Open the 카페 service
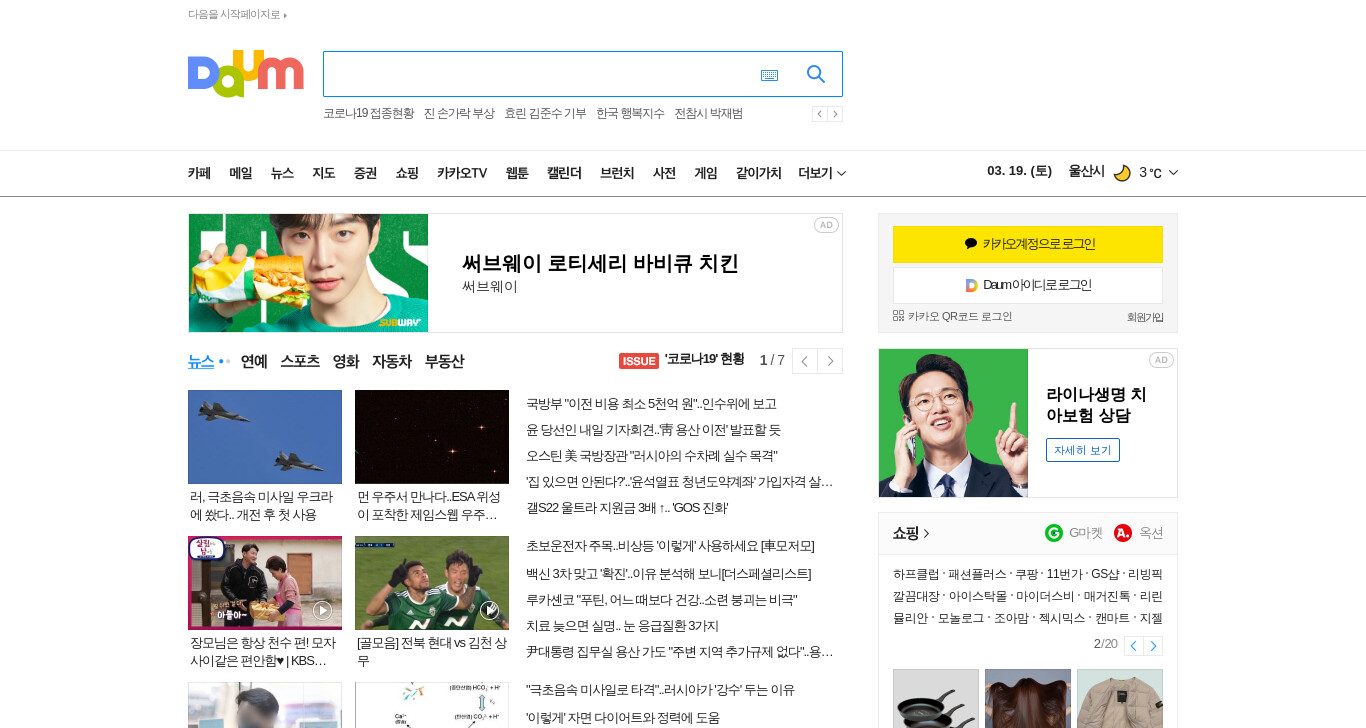The height and width of the screenshot is (728, 1366). point(199,173)
